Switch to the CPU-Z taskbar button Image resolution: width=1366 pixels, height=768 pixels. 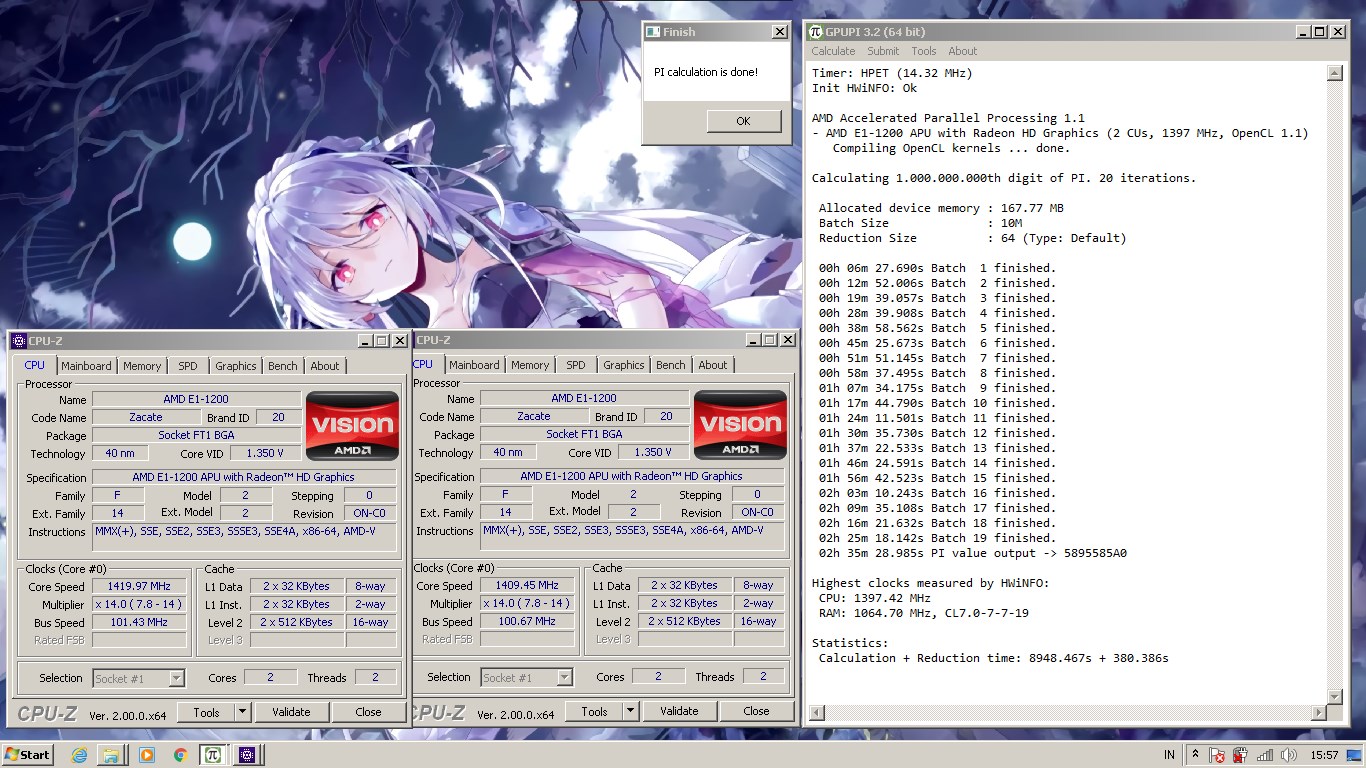point(247,755)
